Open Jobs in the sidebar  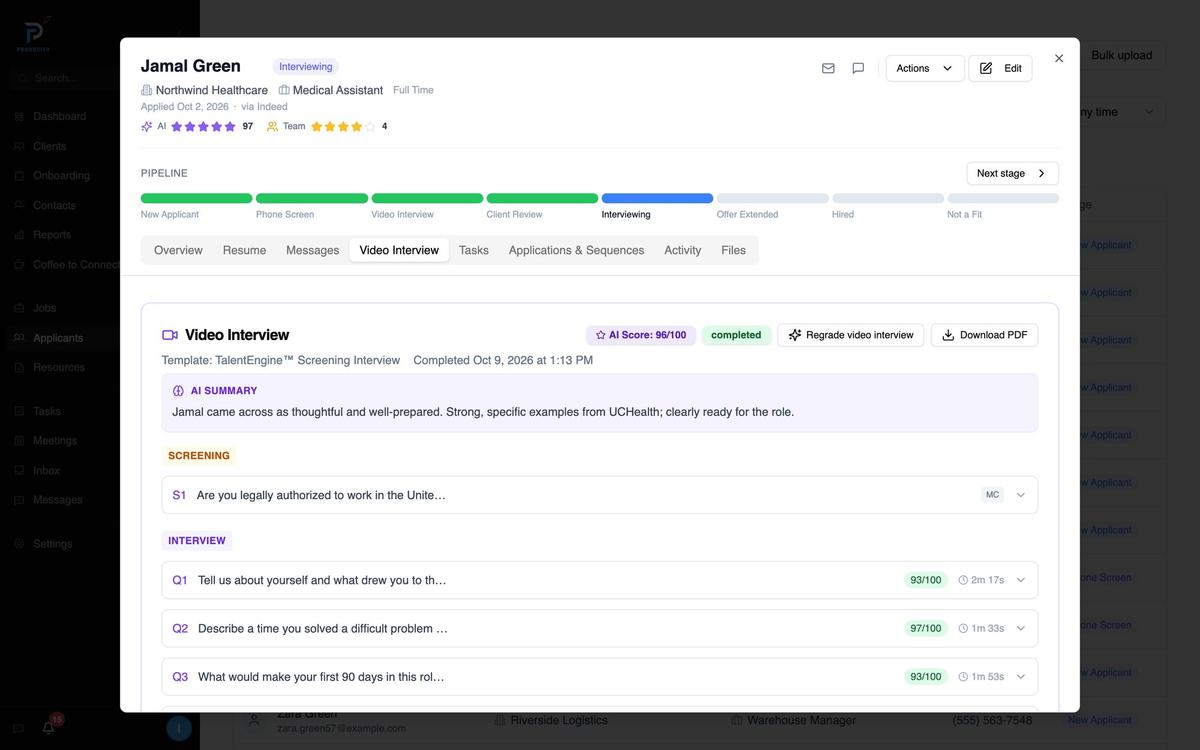[44, 308]
